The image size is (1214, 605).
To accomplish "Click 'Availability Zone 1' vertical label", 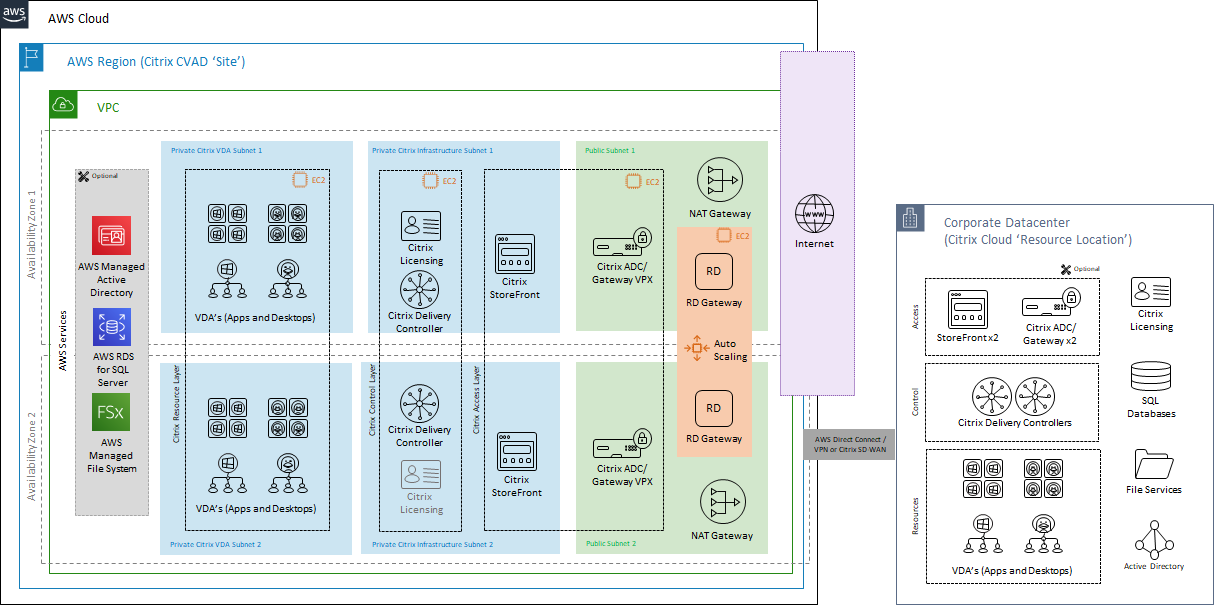I will click(x=31, y=232).
